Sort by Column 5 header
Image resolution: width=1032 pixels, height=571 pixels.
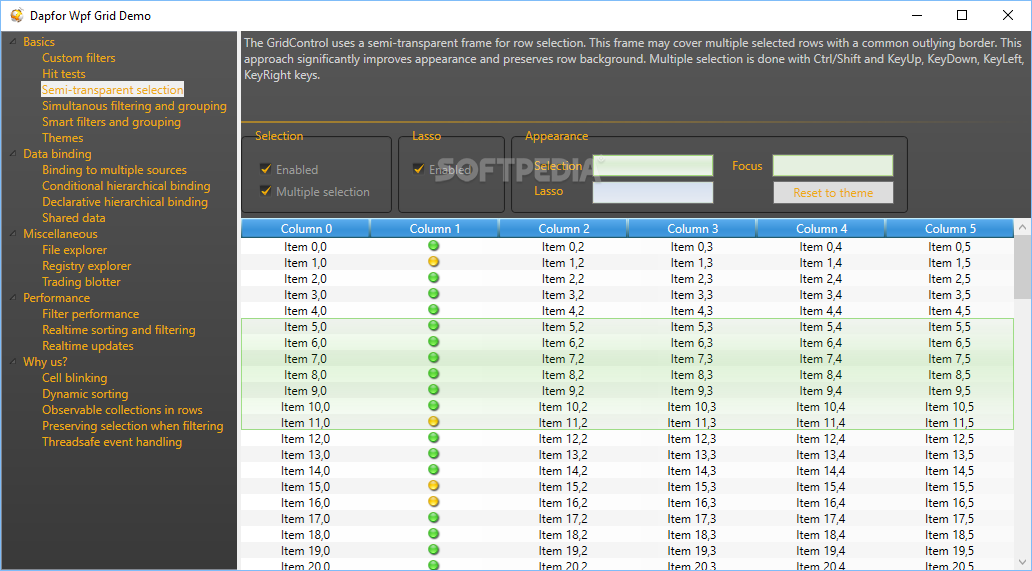point(950,228)
